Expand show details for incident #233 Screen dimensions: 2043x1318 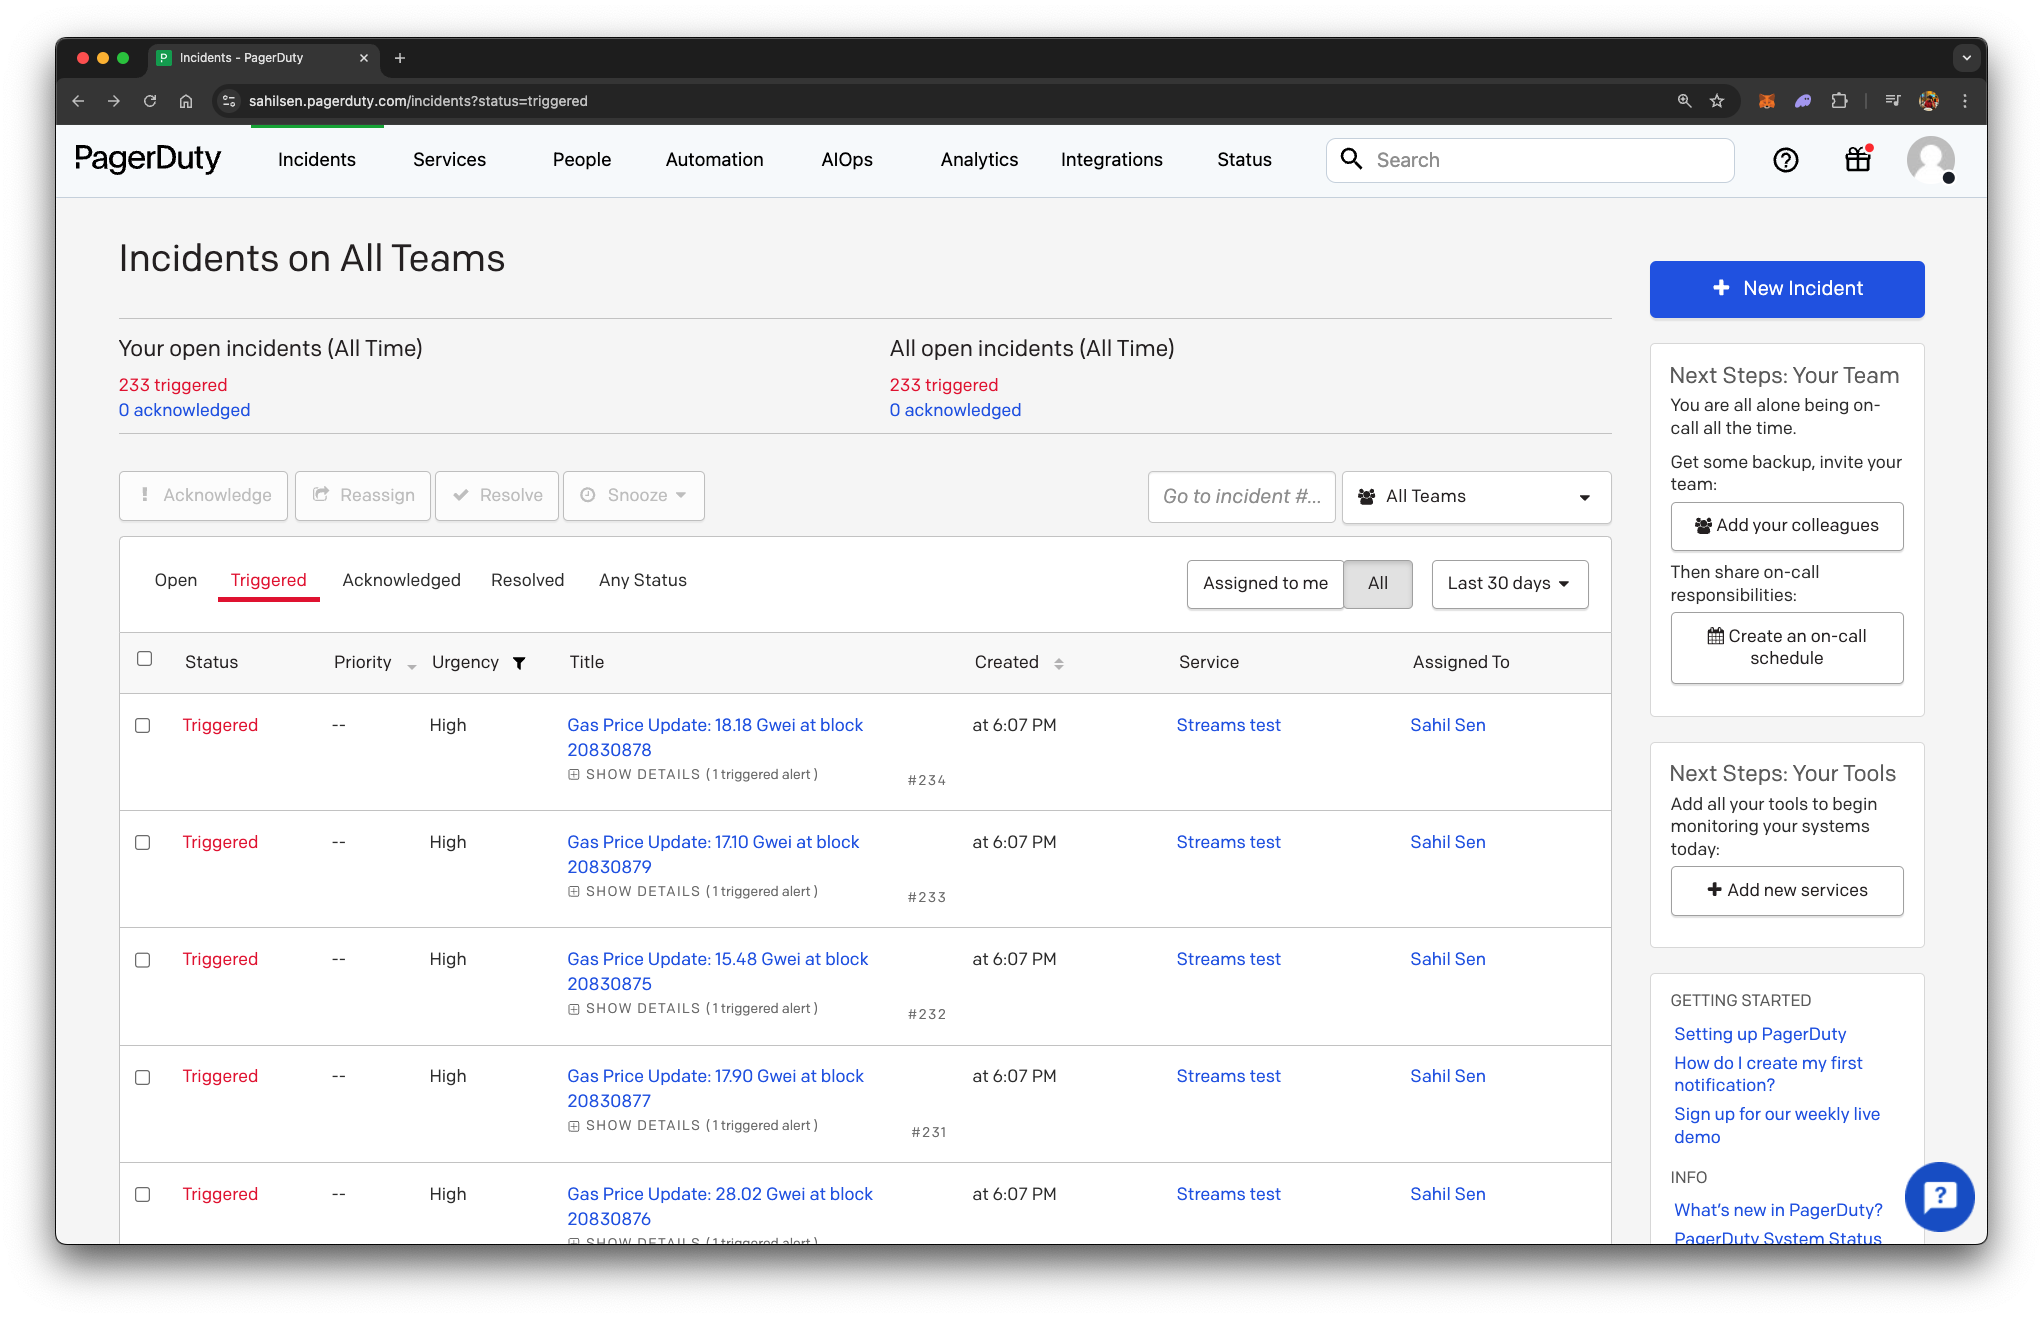[x=692, y=892]
